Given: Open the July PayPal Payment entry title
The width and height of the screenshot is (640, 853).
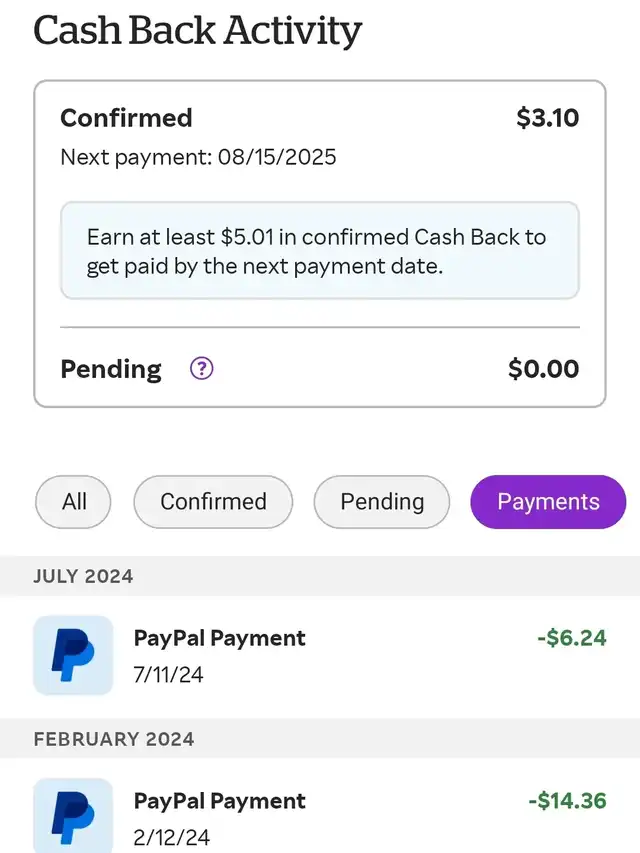Looking at the screenshot, I should (219, 638).
